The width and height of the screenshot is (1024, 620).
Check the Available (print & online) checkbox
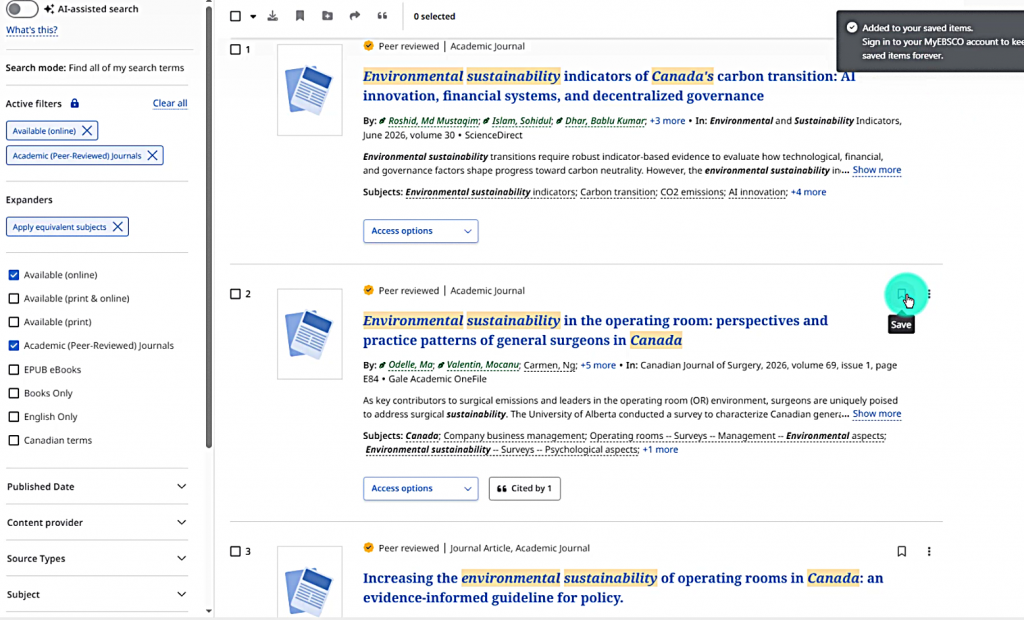click(14, 299)
